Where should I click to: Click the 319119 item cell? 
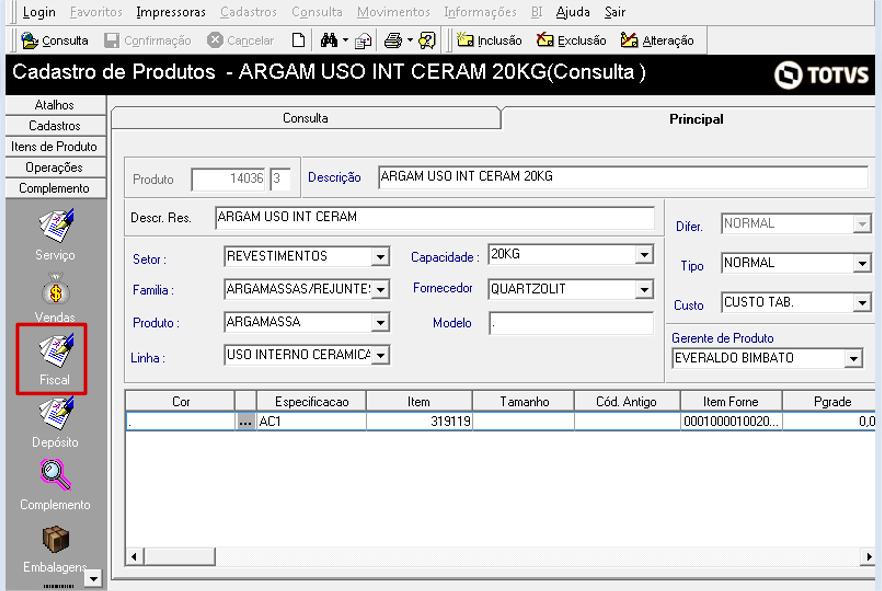[419, 422]
